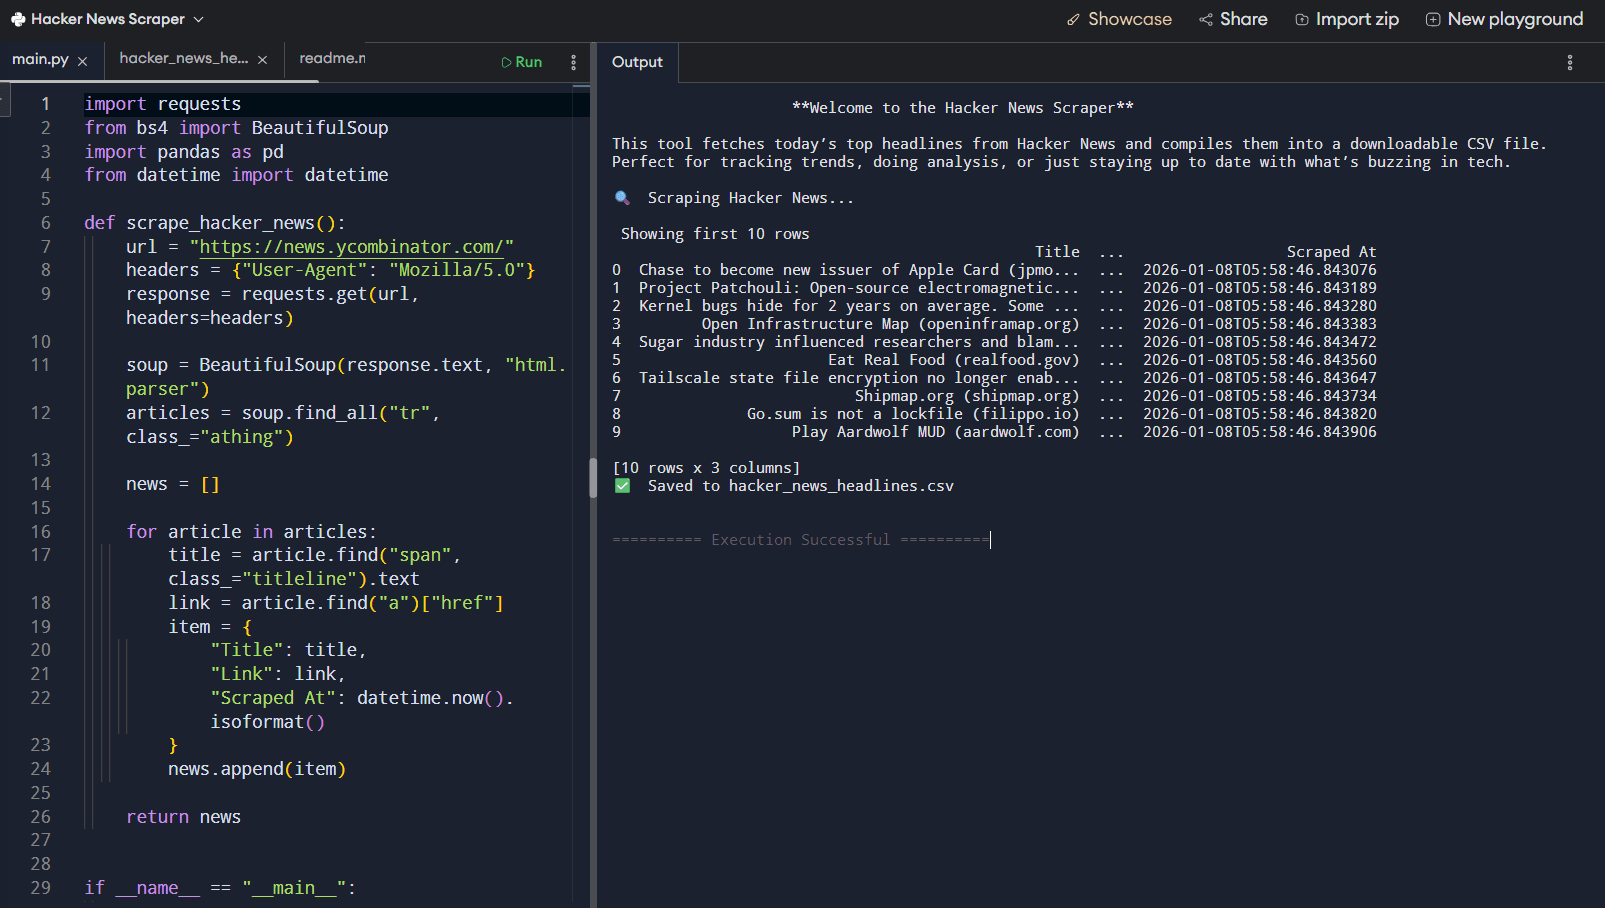Screen dimensions: 1605x908
Task: Run the code
Action: point(521,62)
